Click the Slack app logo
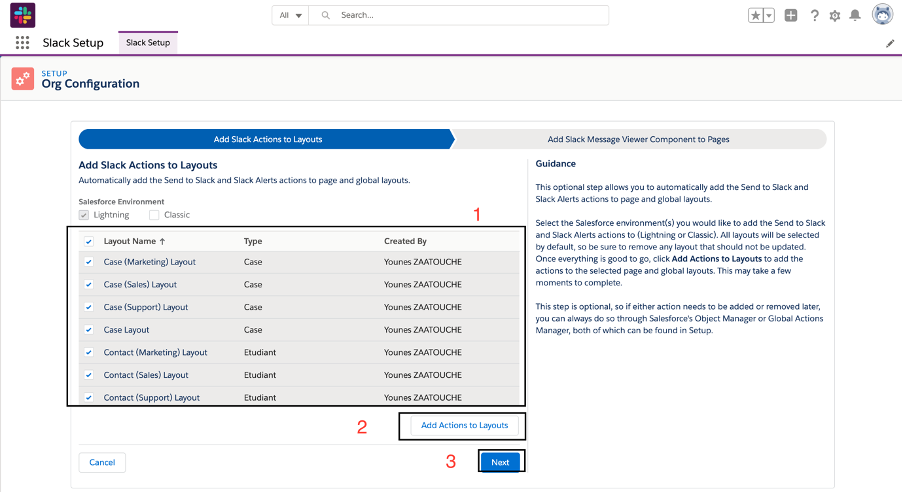Image resolution: width=902 pixels, height=492 pixels. click(x=22, y=15)
